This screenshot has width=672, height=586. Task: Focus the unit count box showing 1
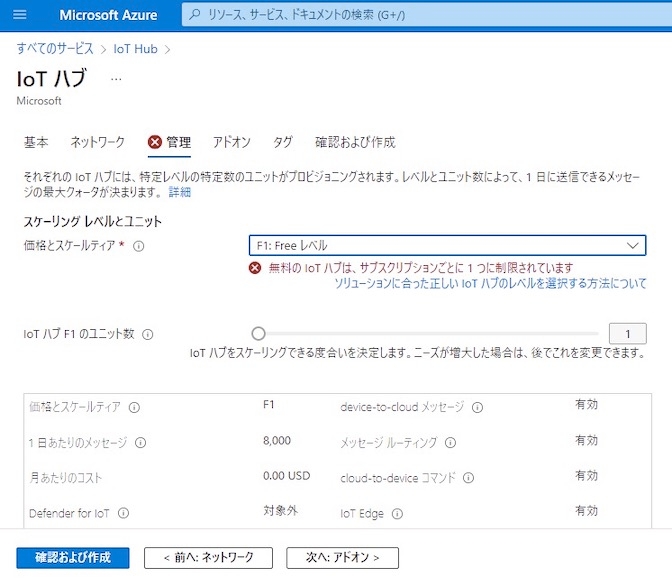(x=627, y=334)
